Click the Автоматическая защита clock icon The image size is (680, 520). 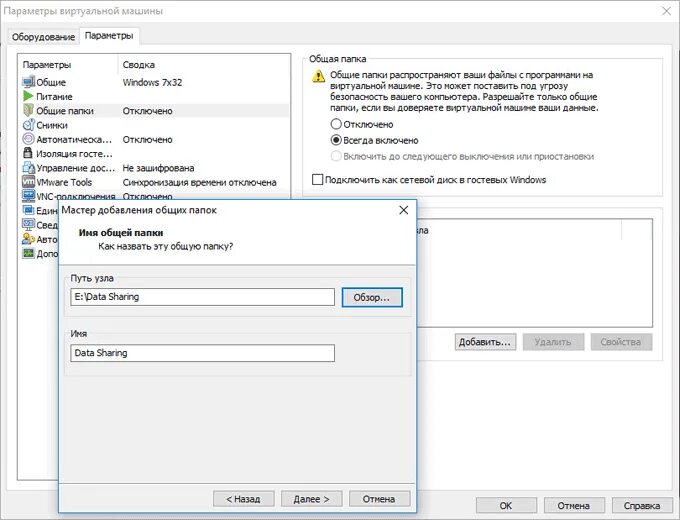29,139
